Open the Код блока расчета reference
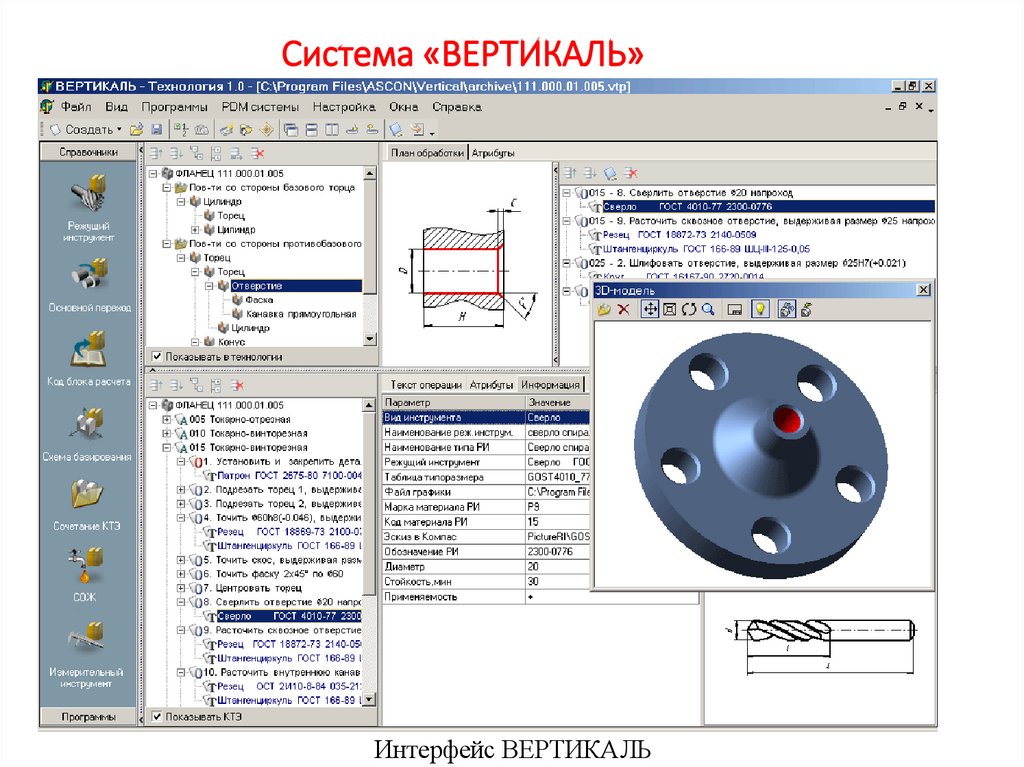This screenshot has width=1024, height=767. [x=88, y=359]
